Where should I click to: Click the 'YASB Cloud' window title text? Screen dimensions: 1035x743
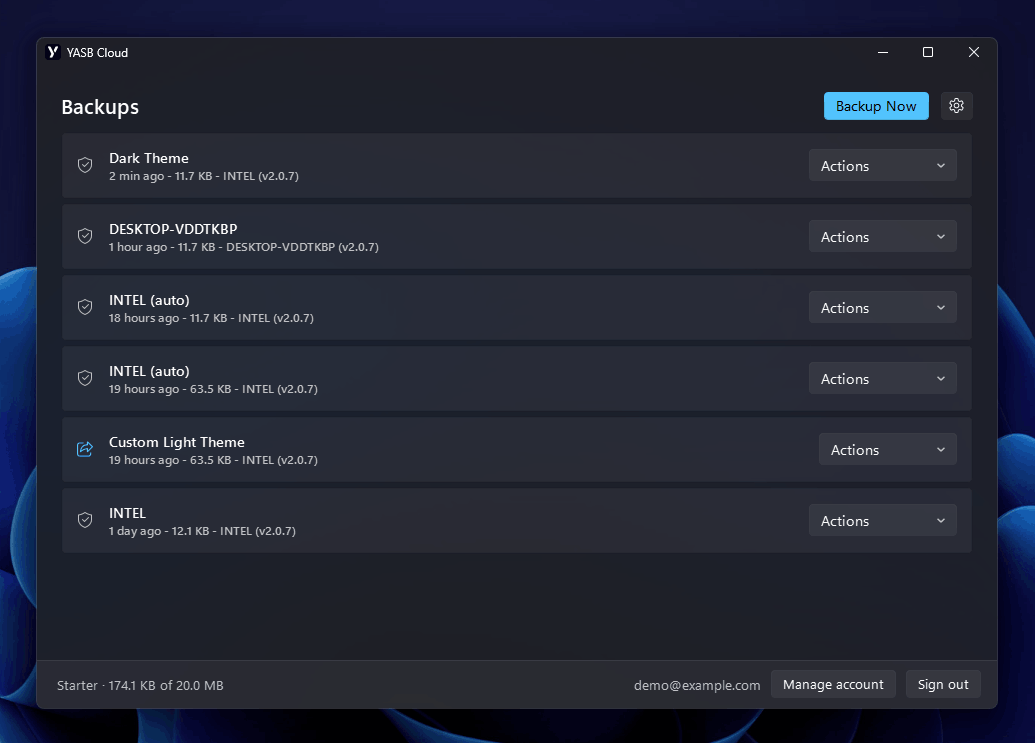(97, 53)
